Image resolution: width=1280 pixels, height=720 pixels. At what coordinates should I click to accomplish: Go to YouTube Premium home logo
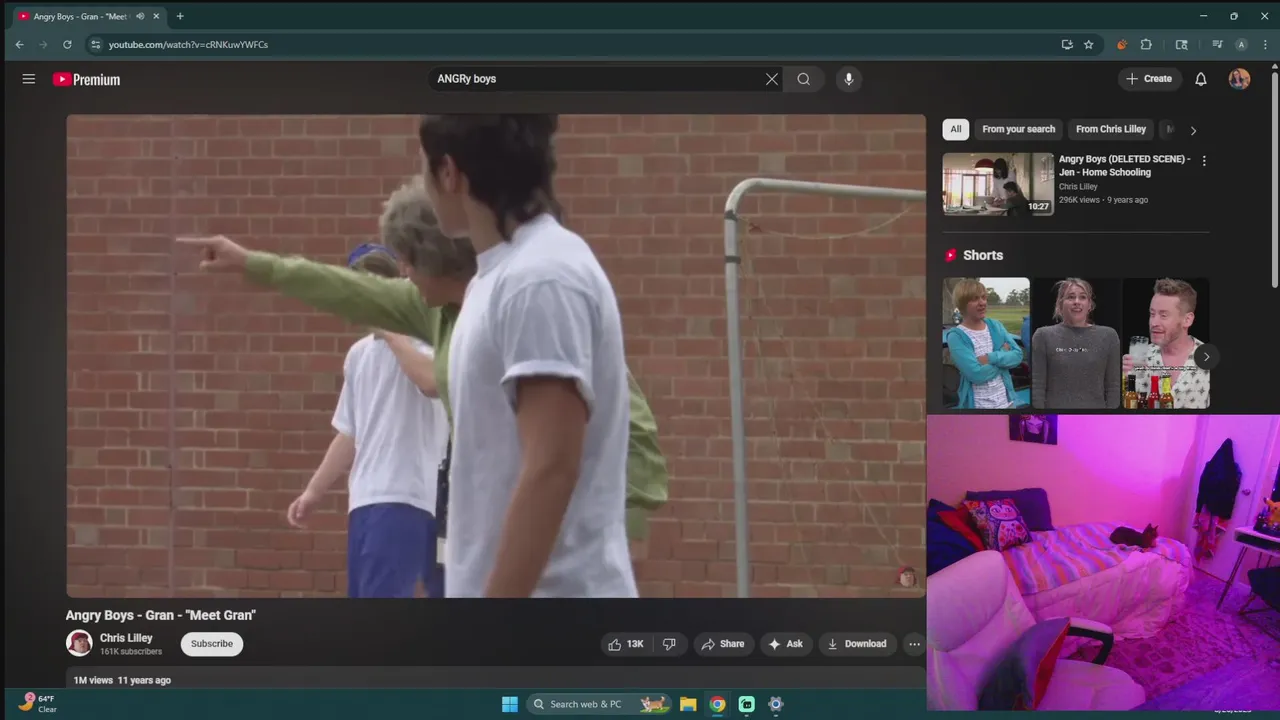click(x=86, y=79)
